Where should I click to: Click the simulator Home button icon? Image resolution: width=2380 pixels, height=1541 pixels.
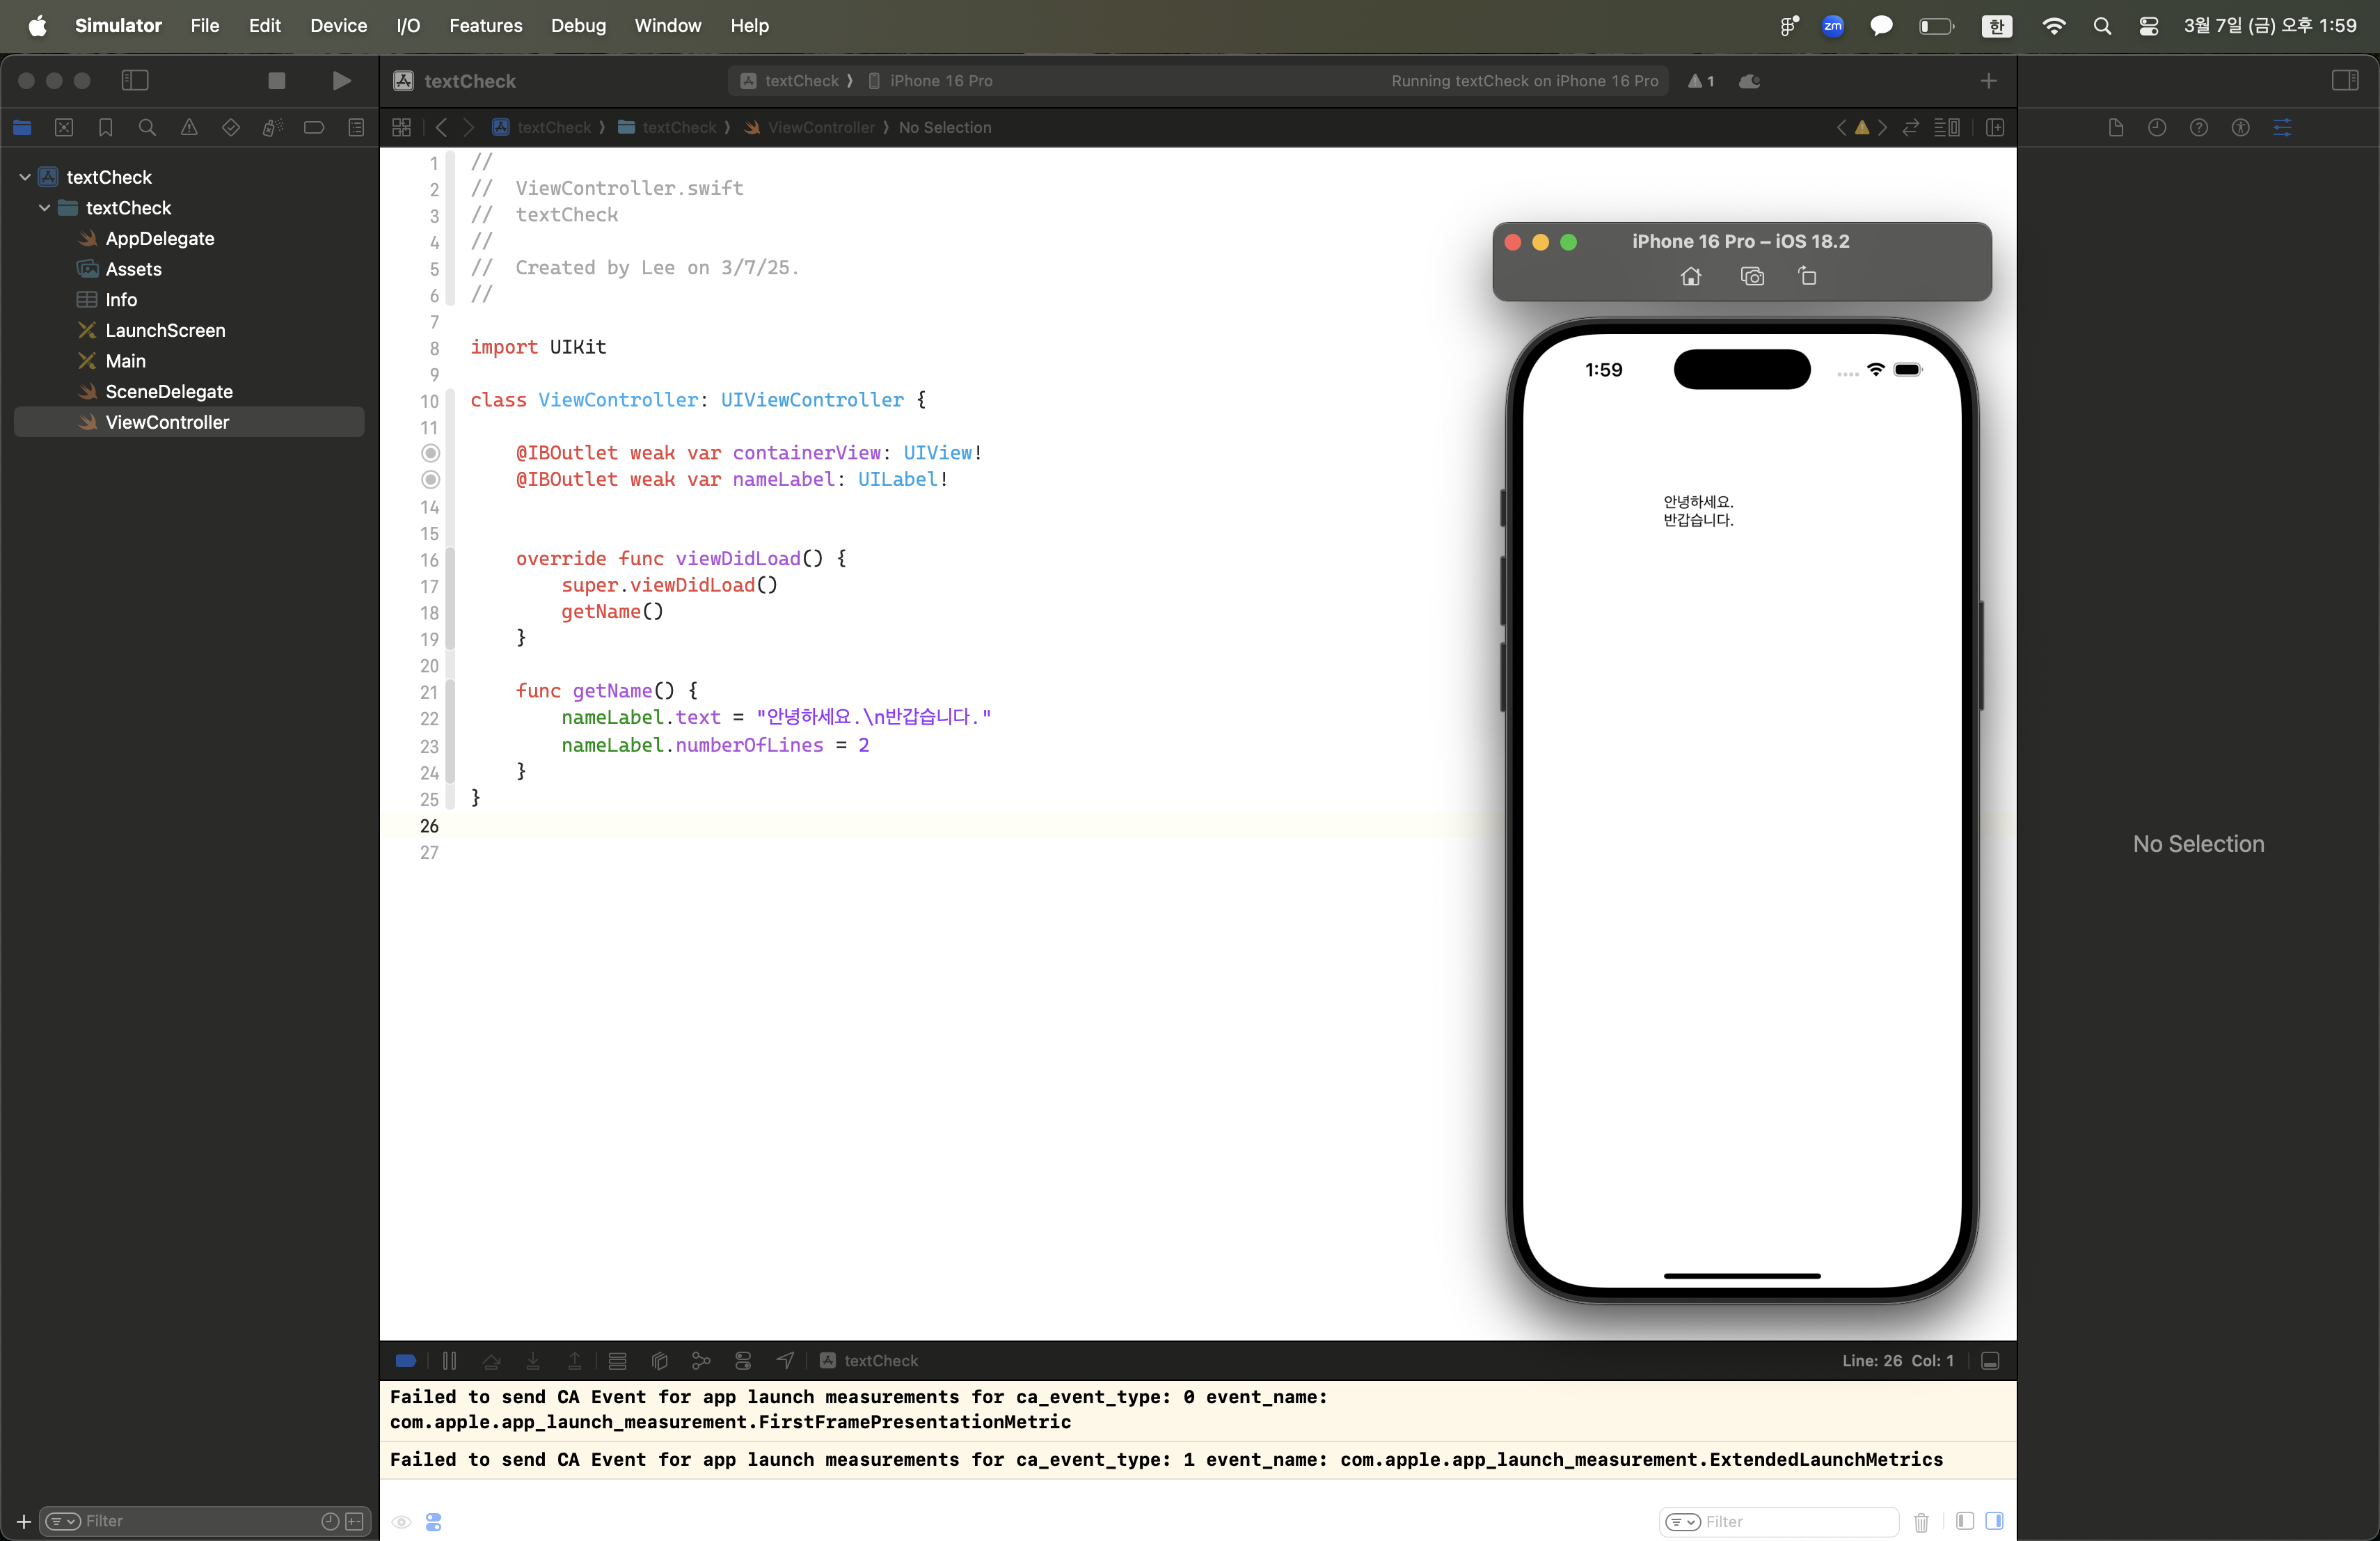[1690, 277]
